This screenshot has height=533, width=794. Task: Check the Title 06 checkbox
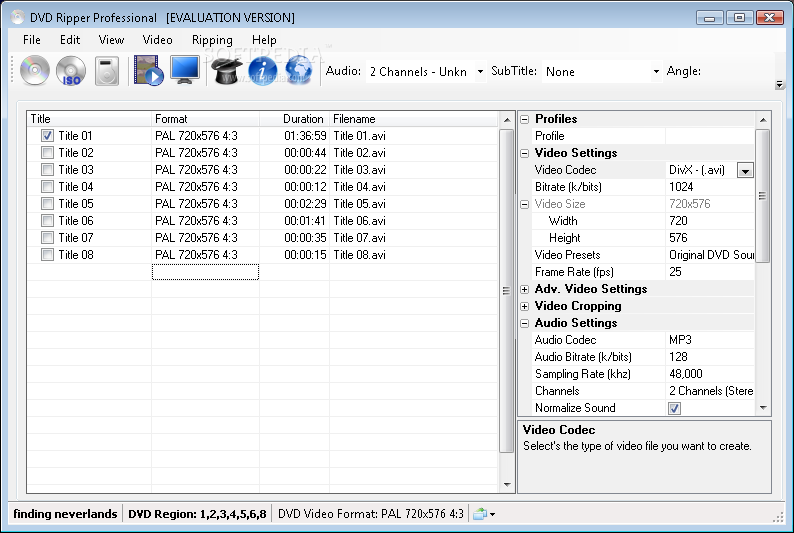click(x=47, y=221)
